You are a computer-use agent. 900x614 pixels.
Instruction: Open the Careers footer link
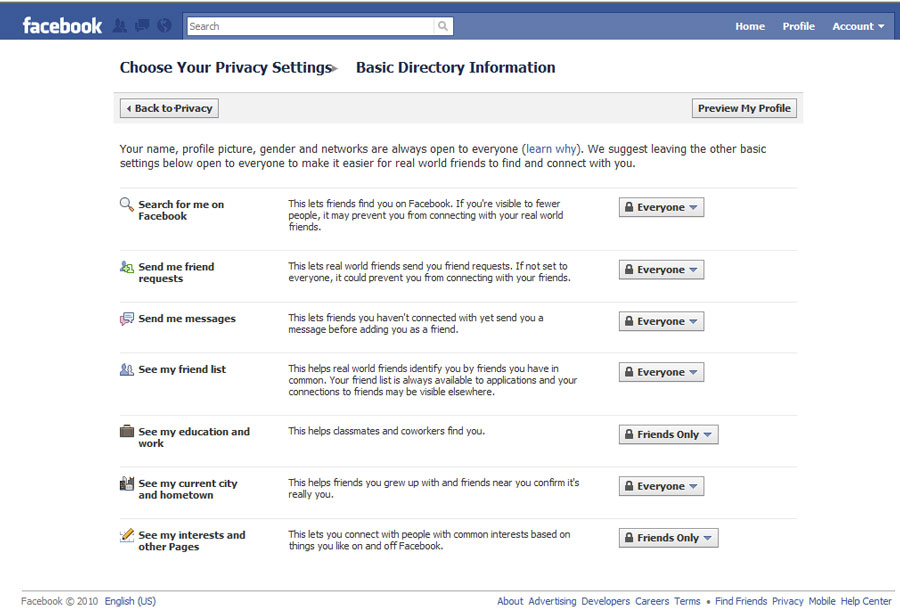652,601
